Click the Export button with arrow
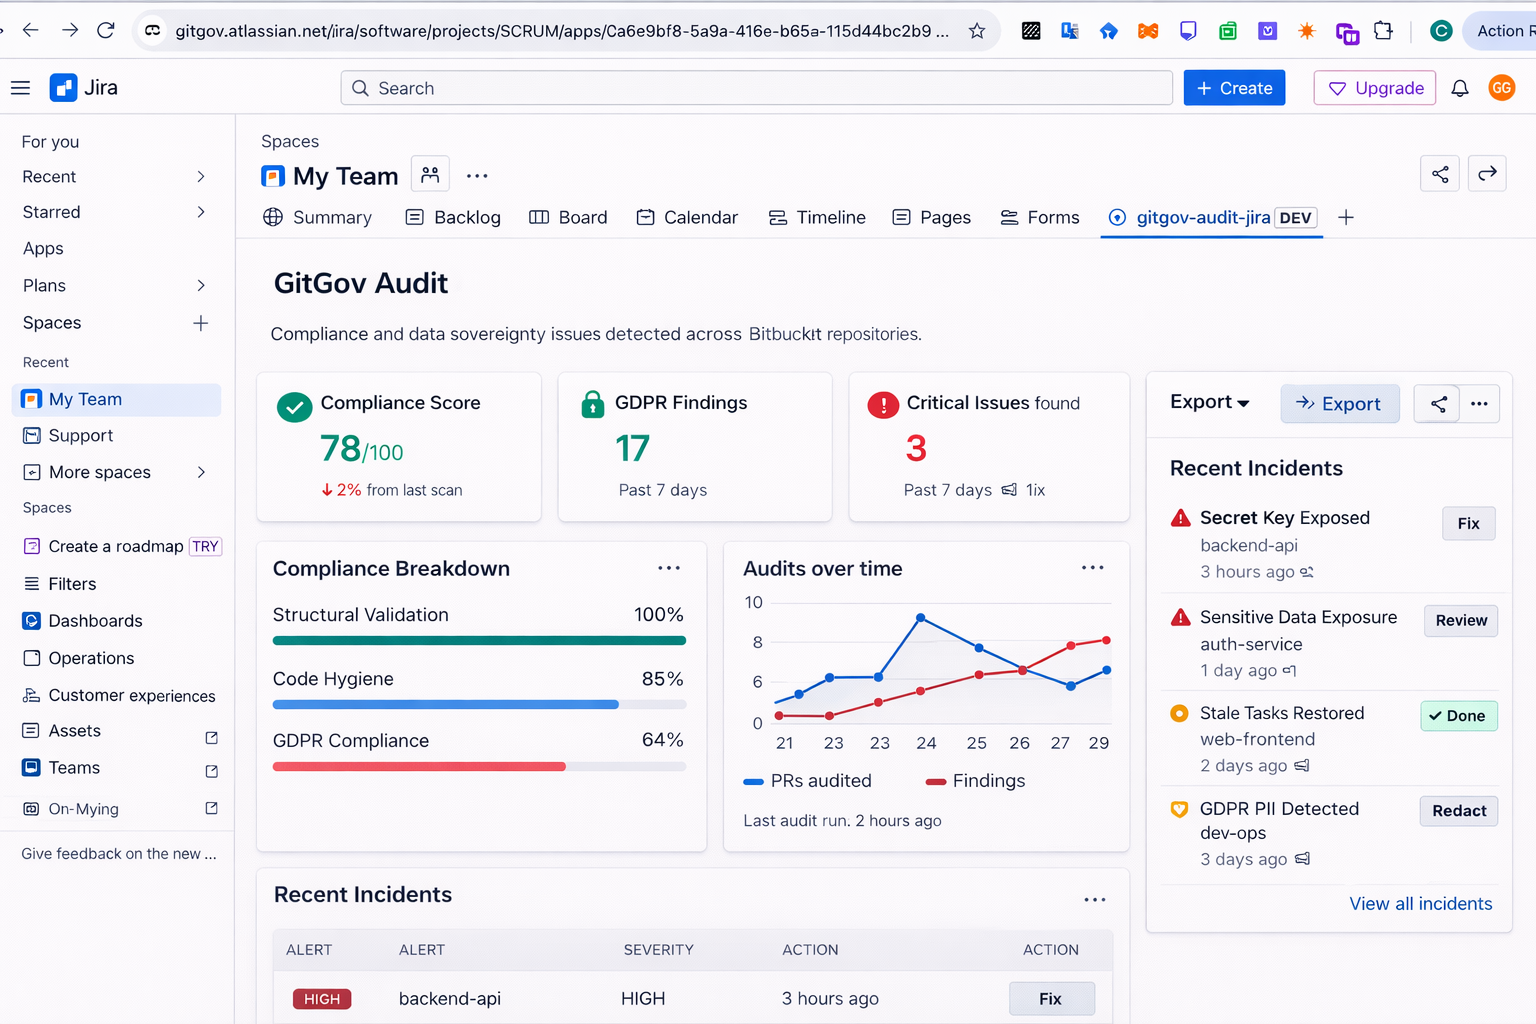 (1340, 404)
